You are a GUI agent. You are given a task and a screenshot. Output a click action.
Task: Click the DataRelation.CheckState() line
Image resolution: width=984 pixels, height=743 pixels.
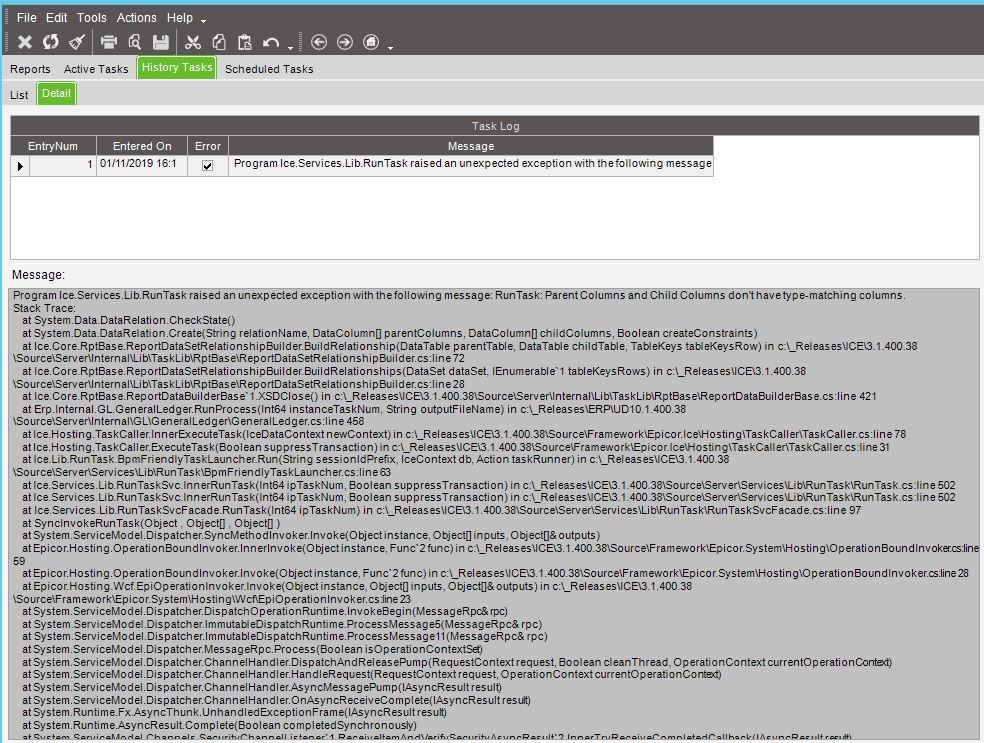(x=129, y=320)
